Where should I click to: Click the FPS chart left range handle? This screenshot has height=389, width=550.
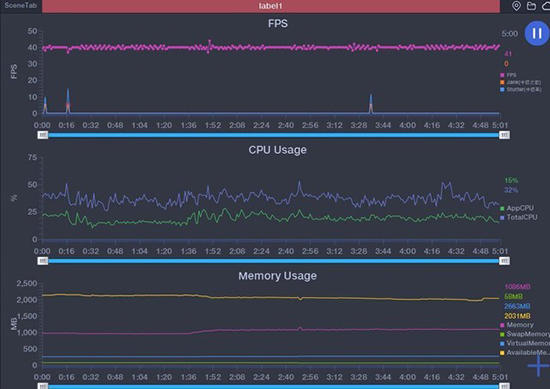43,135
